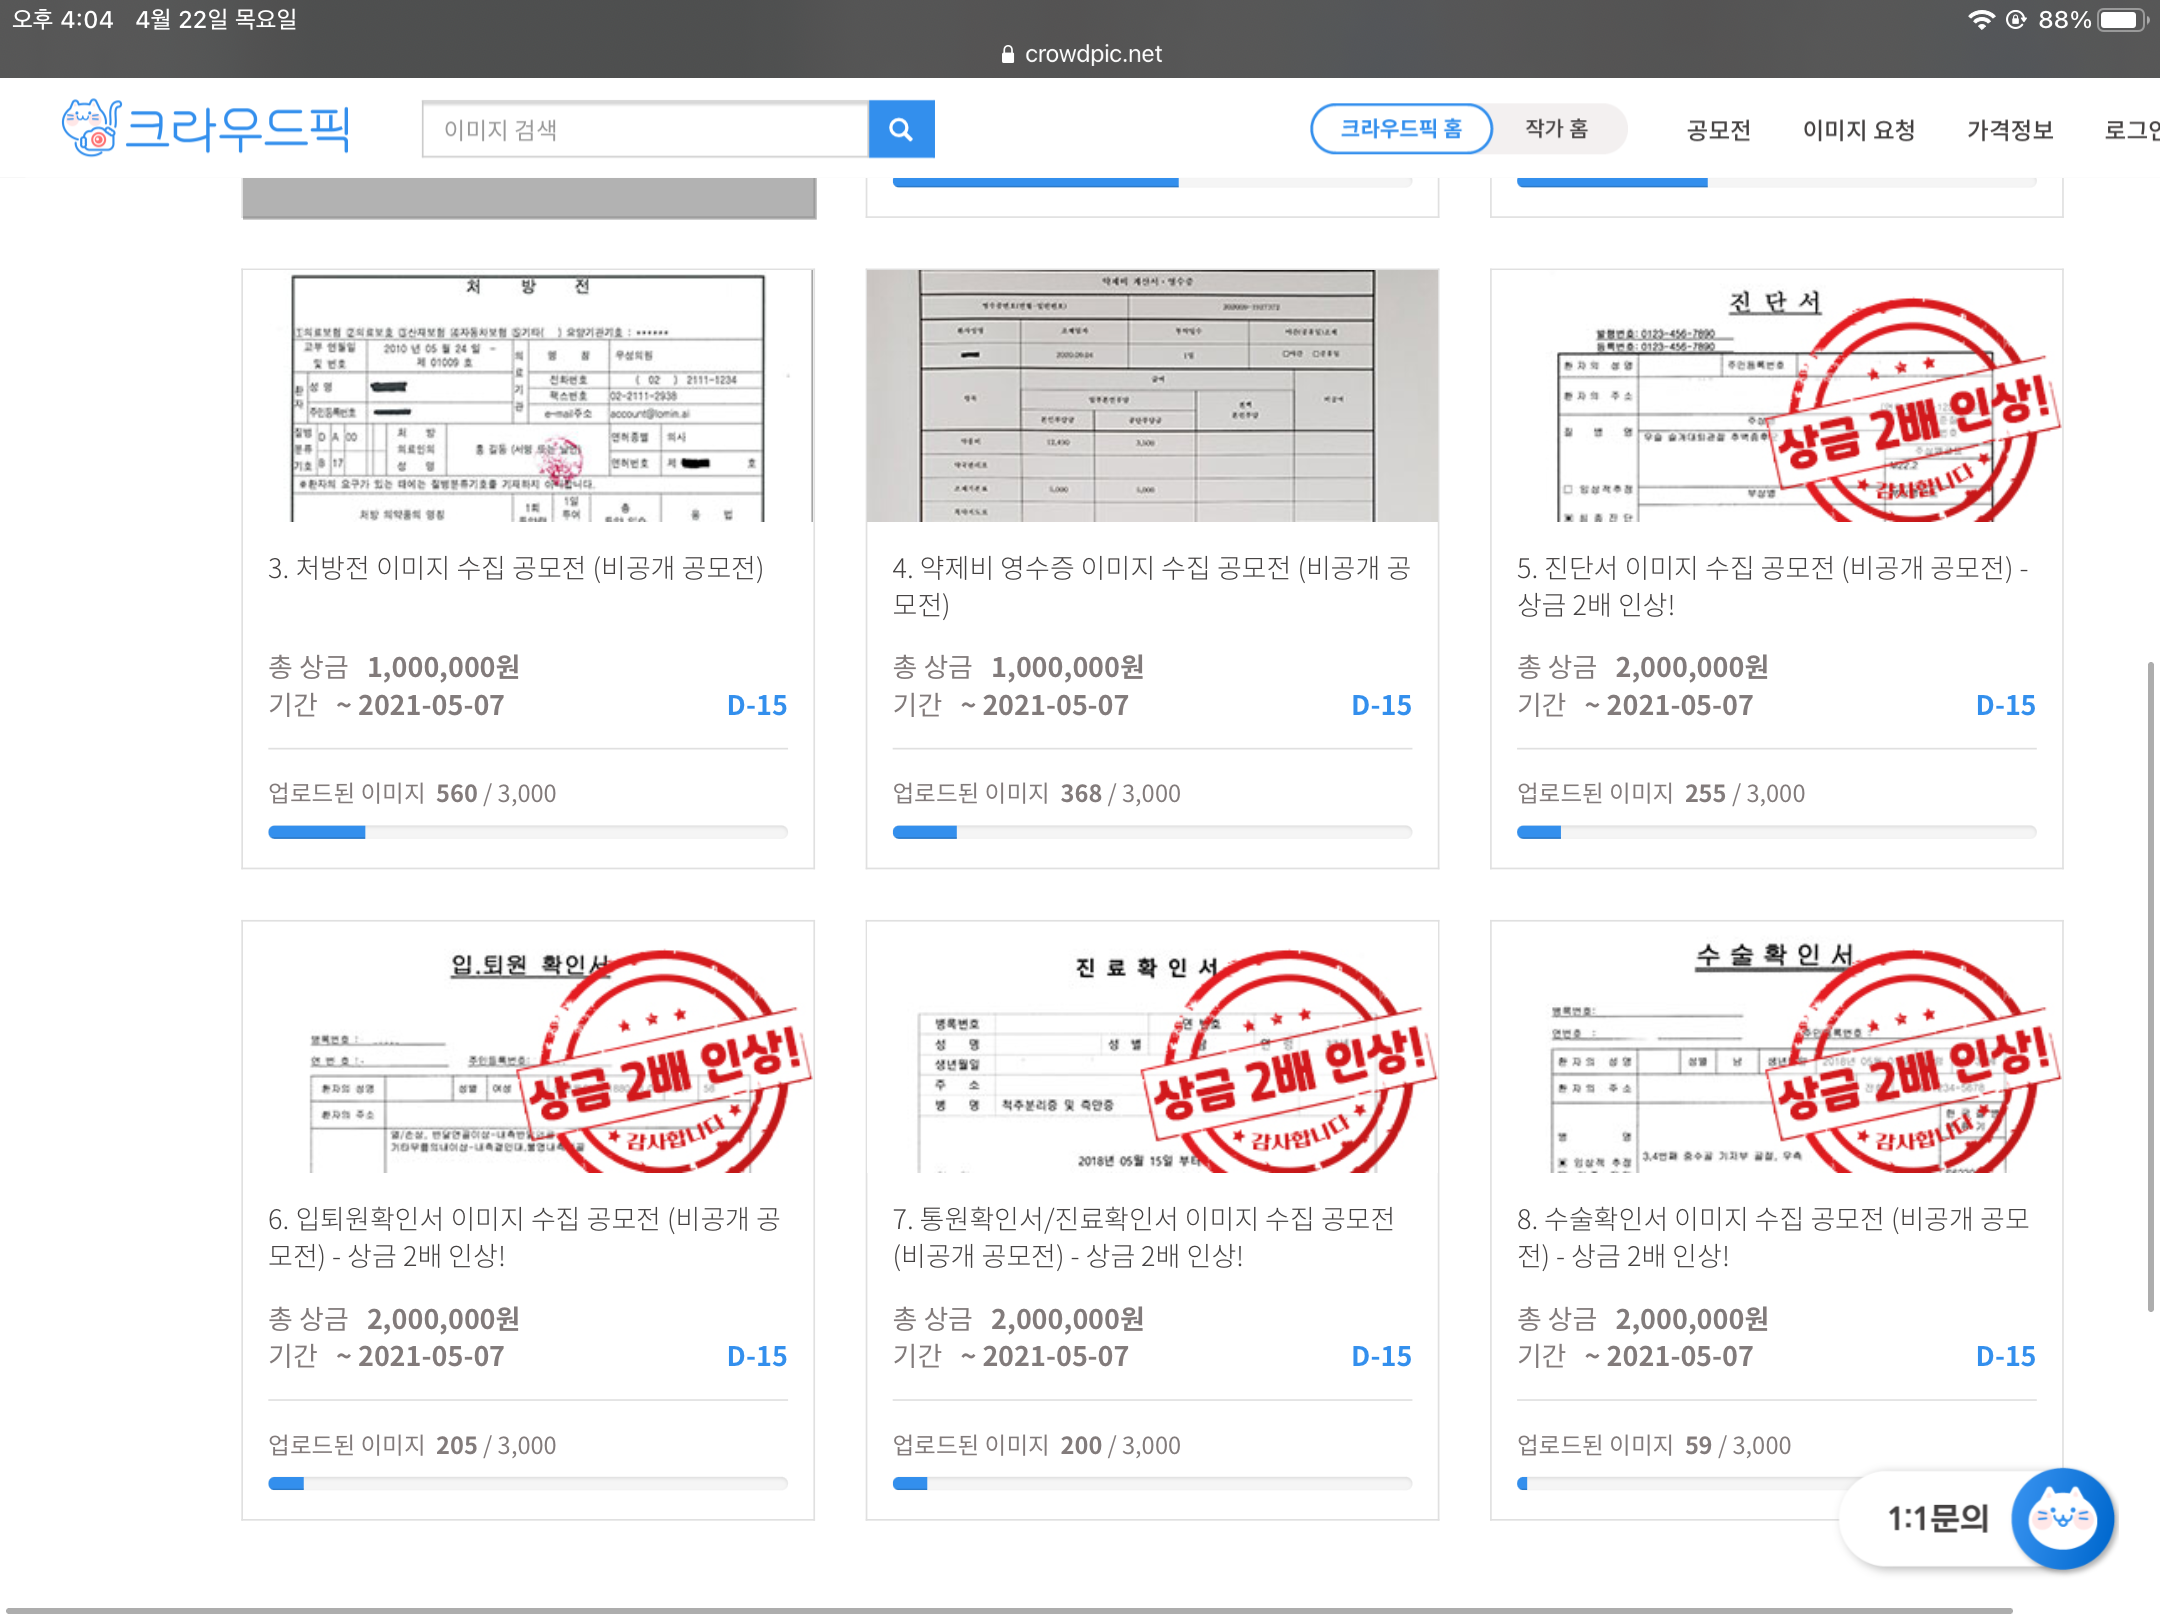The height and width of the screenshot is (1620, 2160).
Task: Go to 가격정보 page
Action: [2009, 130]
